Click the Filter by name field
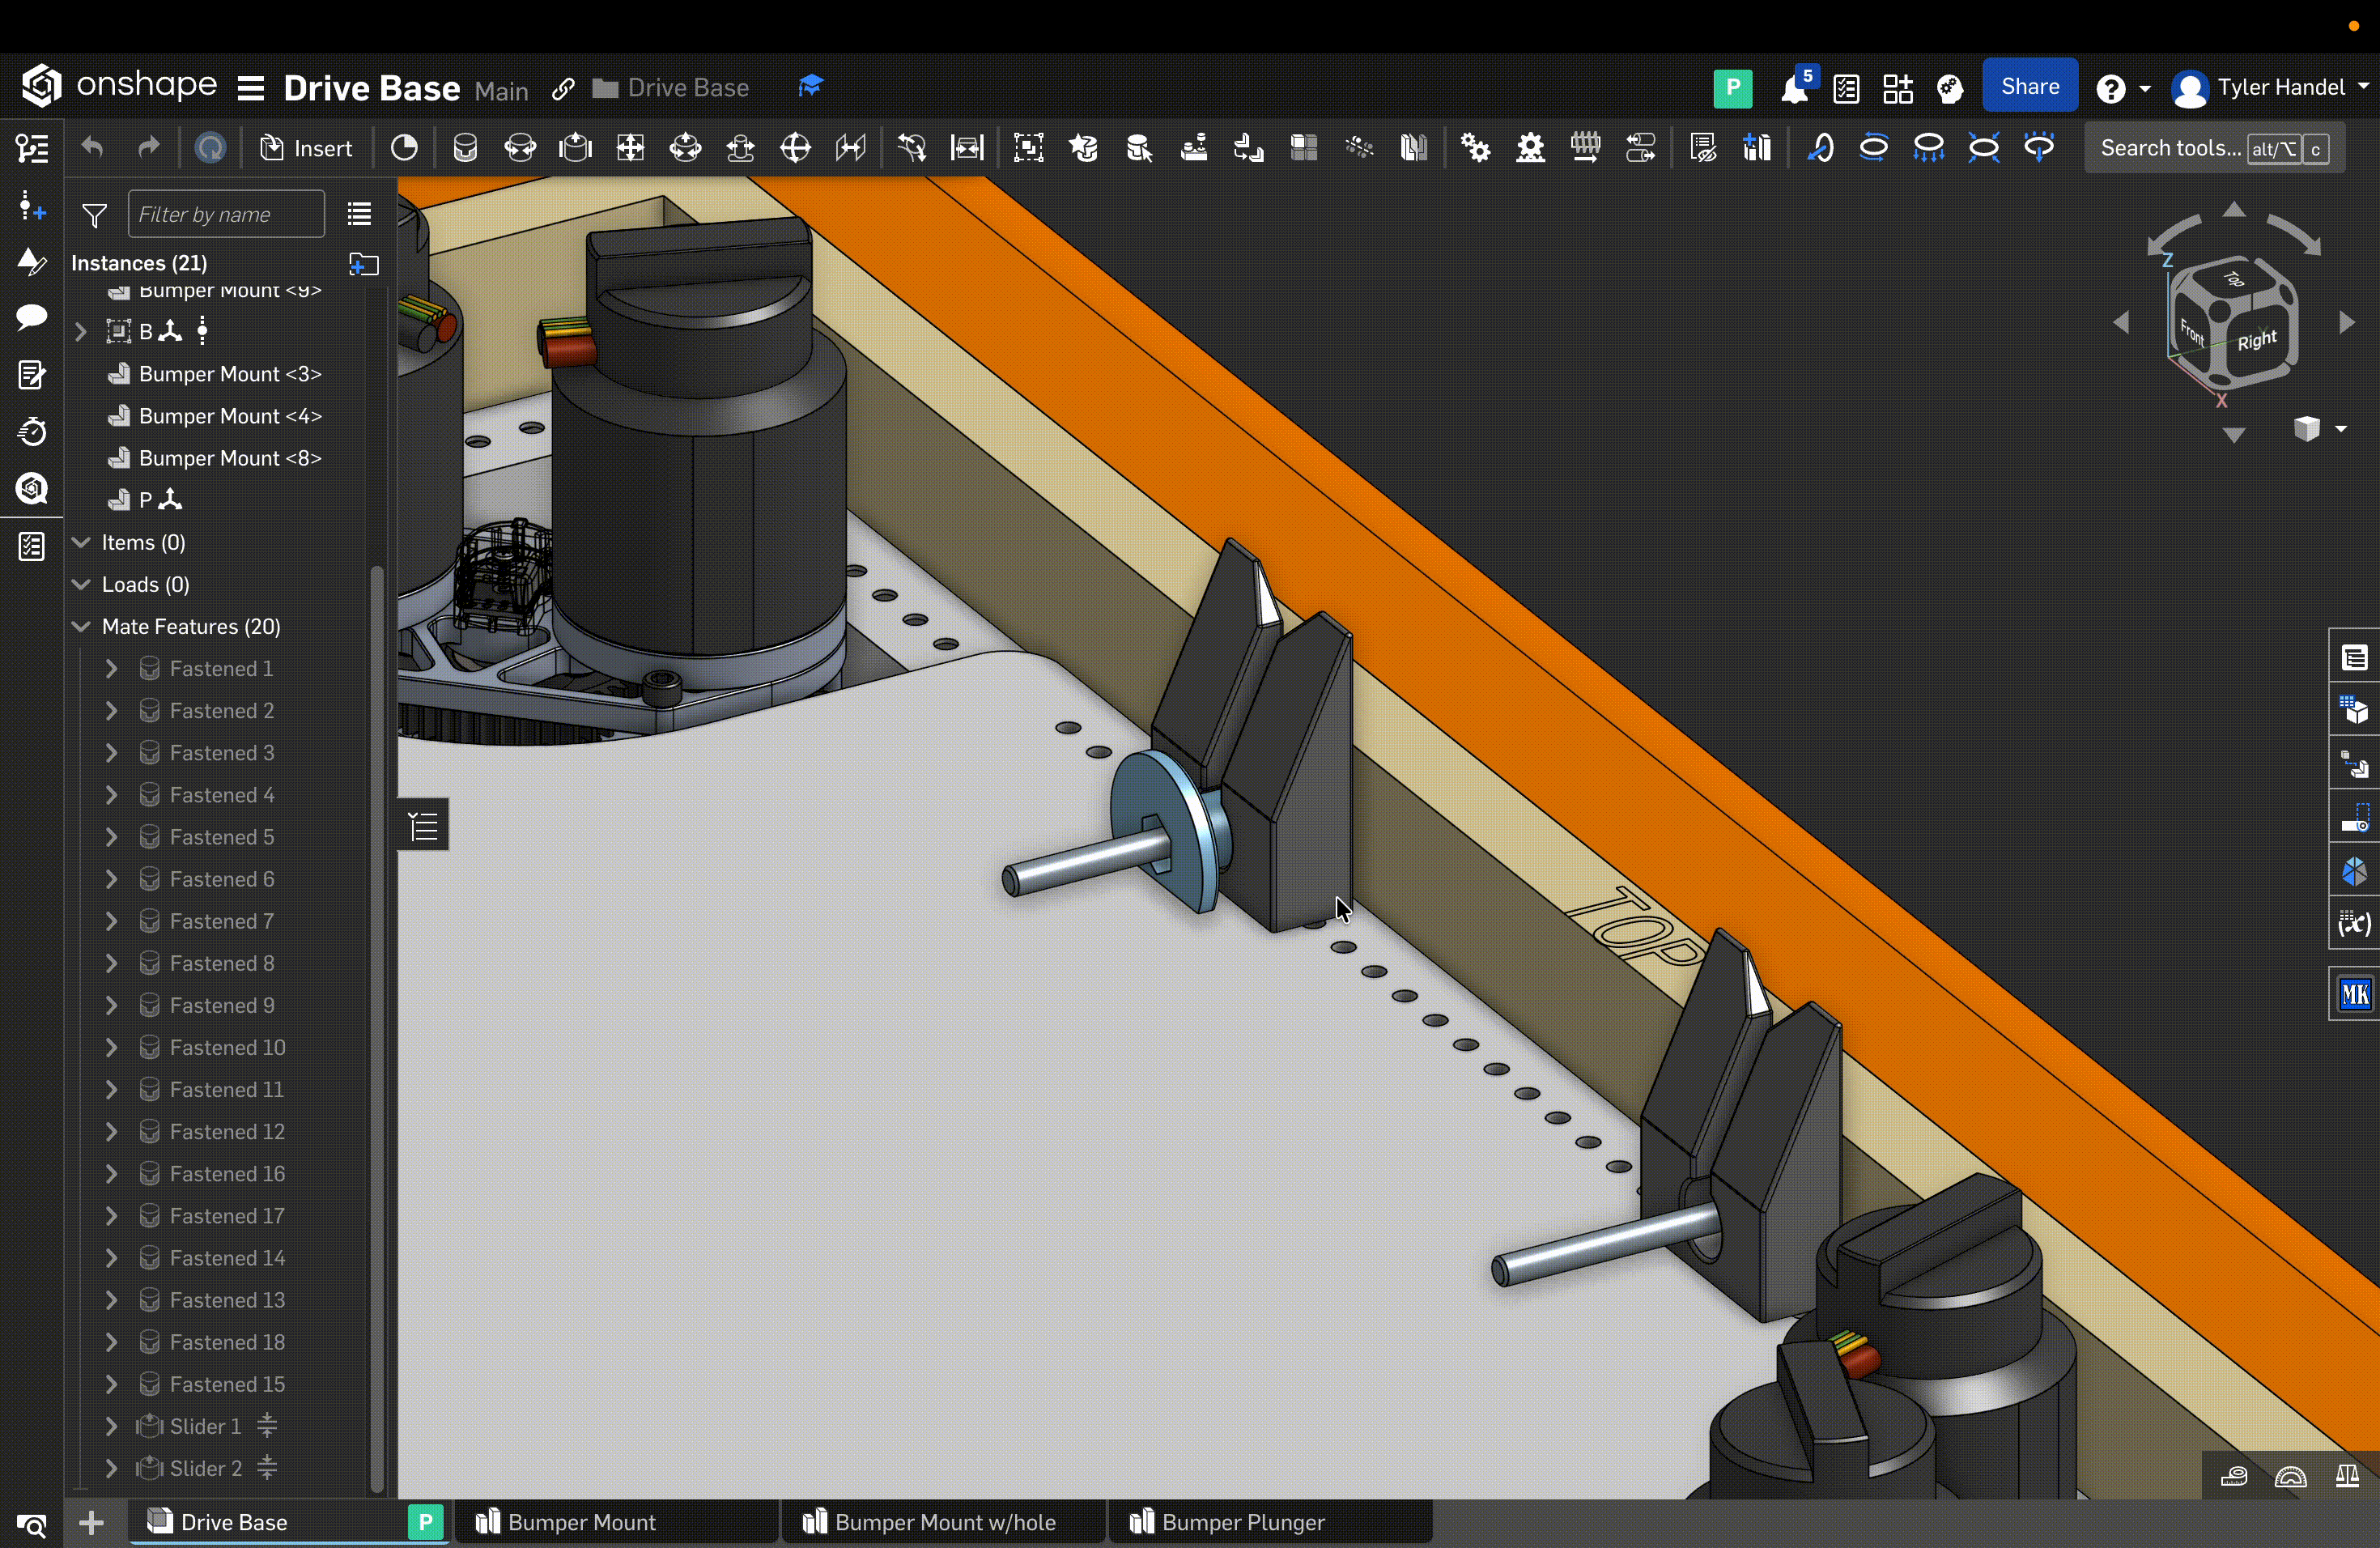The width and height of the screenshot is (2380, 1548). pyautogui.click(x=226, y=214)
